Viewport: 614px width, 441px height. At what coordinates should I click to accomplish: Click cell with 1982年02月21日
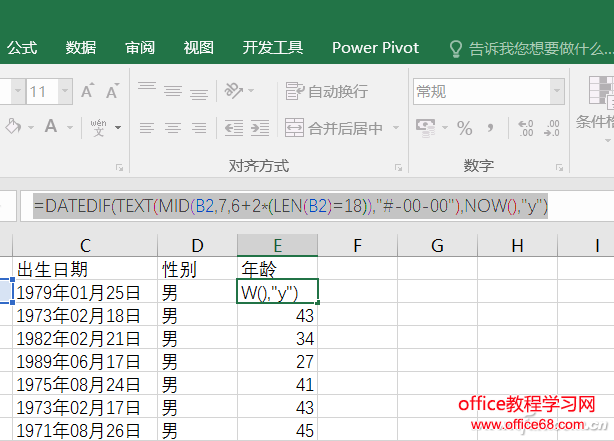click(85, 338)
